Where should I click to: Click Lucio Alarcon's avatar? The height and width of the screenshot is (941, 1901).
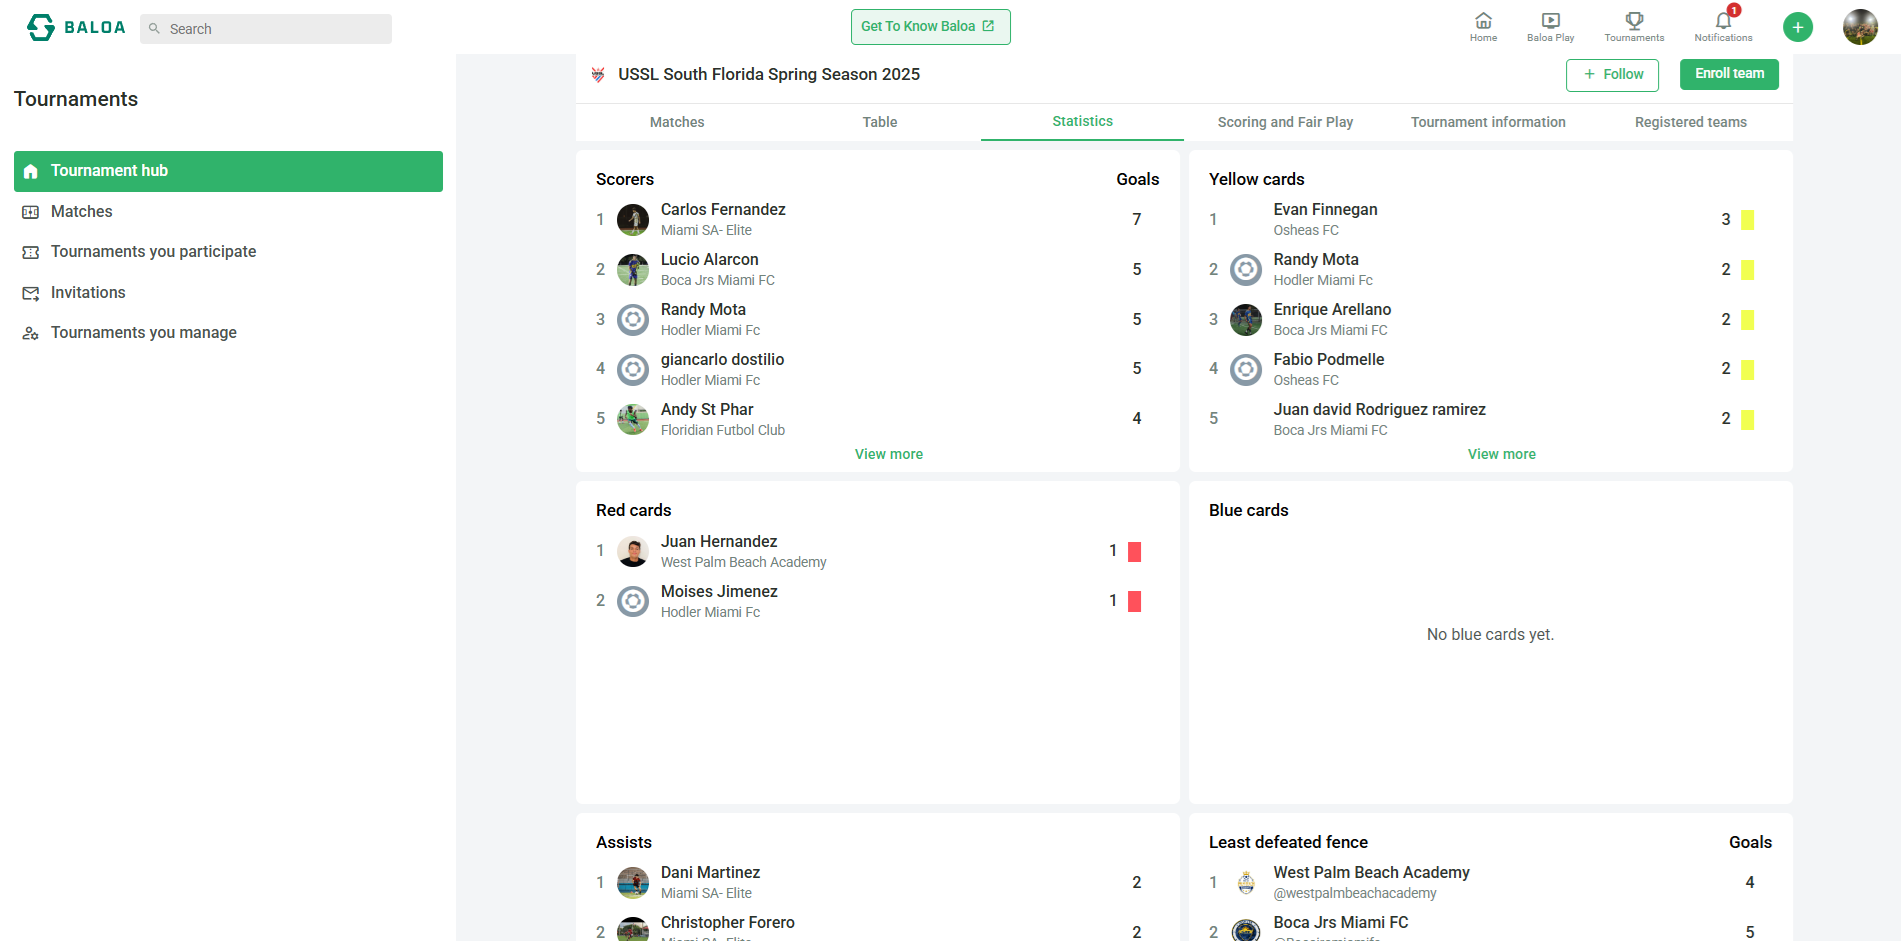tap(633, 269)
